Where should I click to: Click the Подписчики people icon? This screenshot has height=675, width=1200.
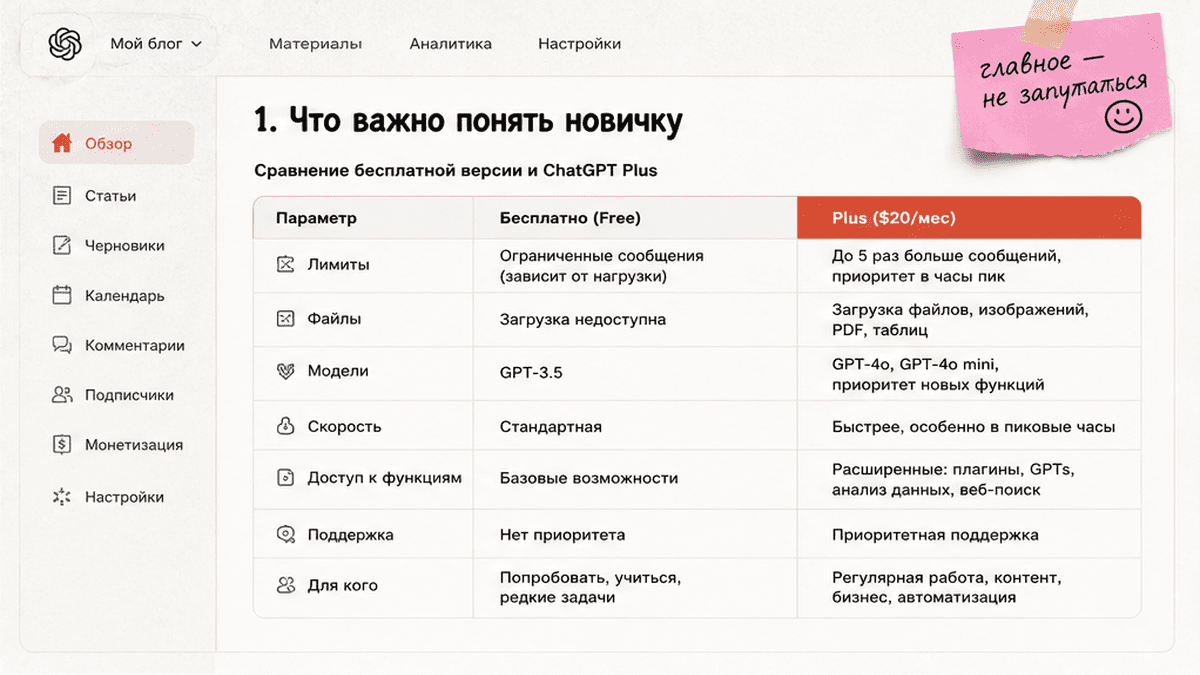[x=62, y=395]
